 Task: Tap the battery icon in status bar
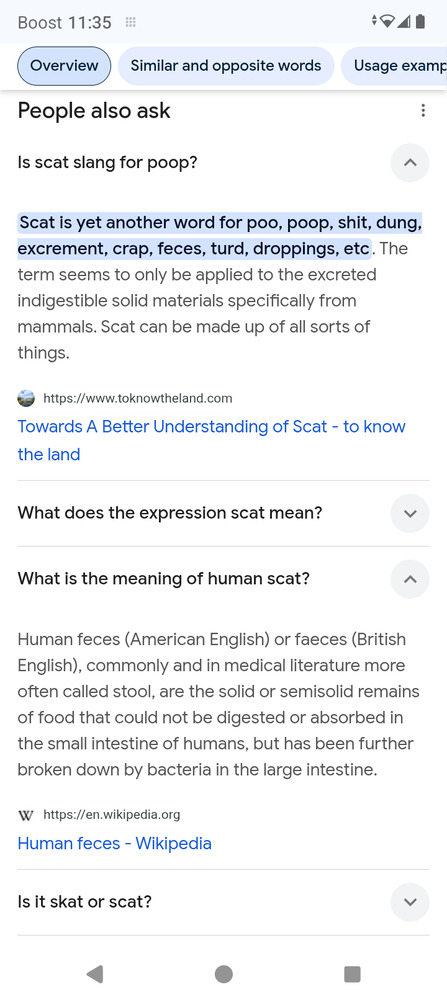(420, 22)
